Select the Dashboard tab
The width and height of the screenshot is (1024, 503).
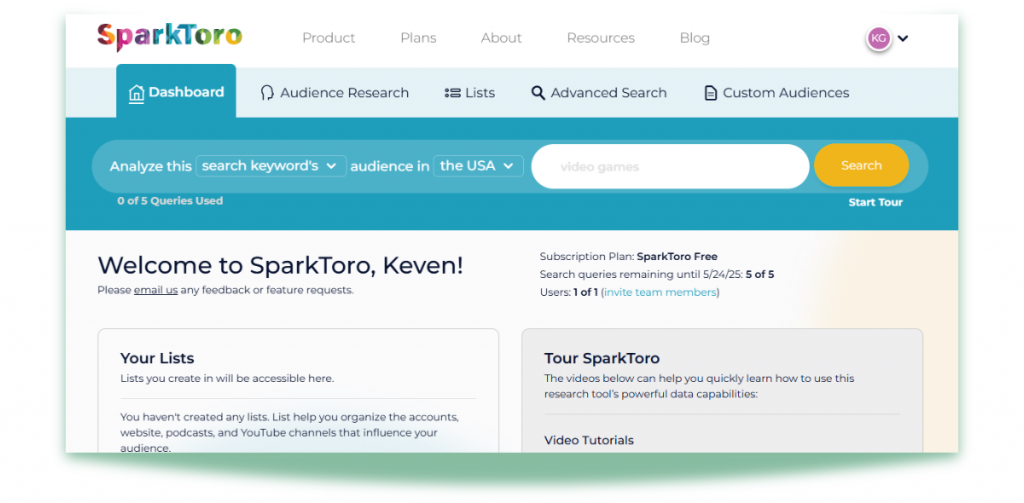[x=176, y=91]
